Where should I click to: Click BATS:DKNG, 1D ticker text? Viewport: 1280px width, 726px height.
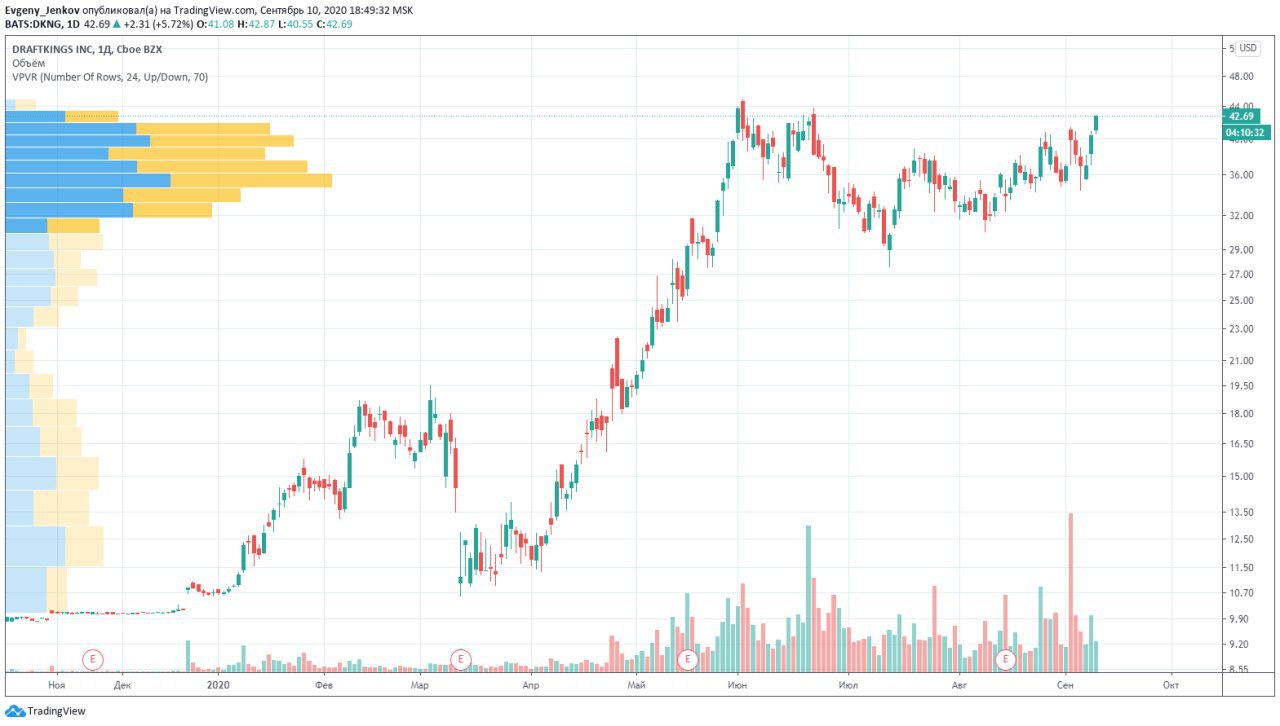pyautogui.click(x=42, y=22)
